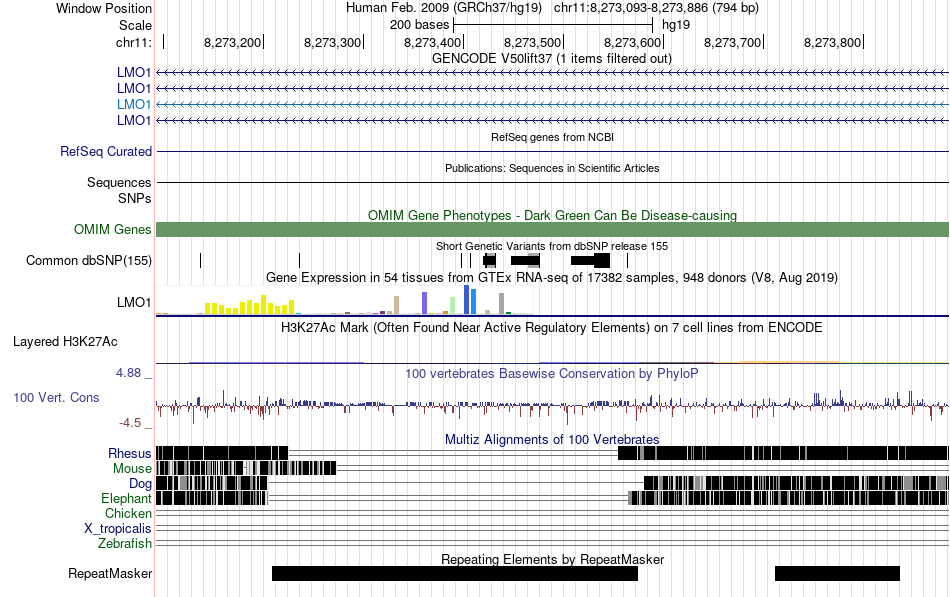Click LMO1 label beside the GTEx expression chart
950x597 pixels.
pos(134,302)
